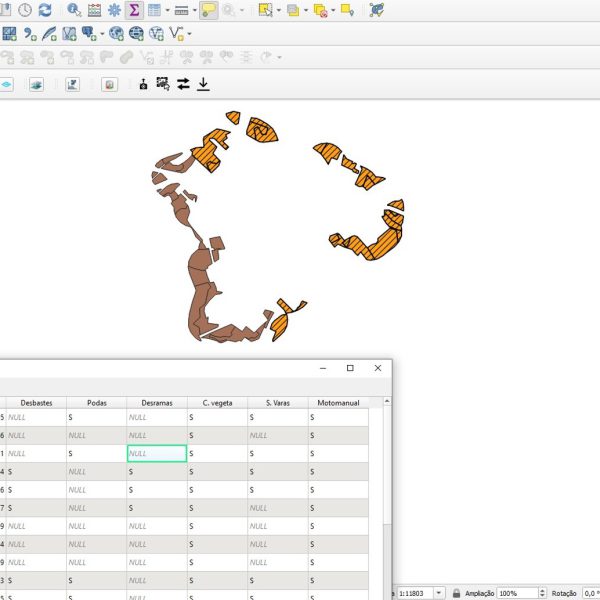Expand the map scale 1:11803 dropdown
The width and height of the screenshot is (600, 600).
pos(439,593)
